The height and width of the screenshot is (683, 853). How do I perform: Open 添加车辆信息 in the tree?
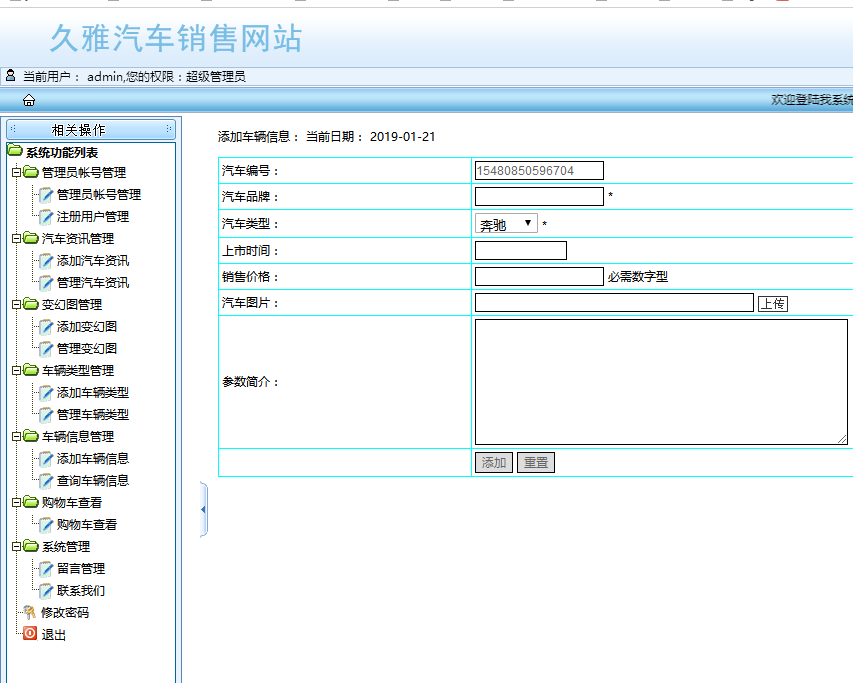92,459
